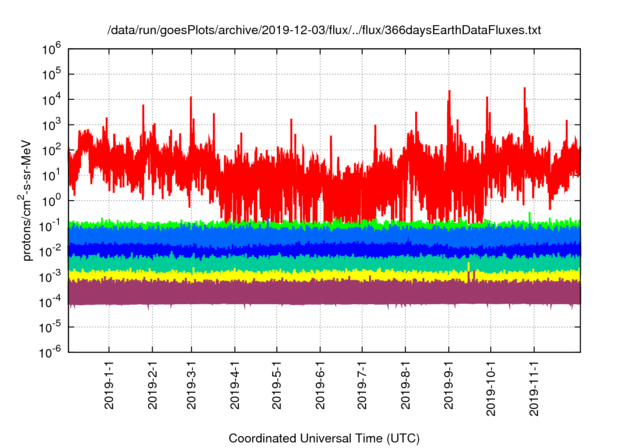Click the 2019-5-1 date label
The width and height of the screenshot is (640, 448).
point(276,385)
